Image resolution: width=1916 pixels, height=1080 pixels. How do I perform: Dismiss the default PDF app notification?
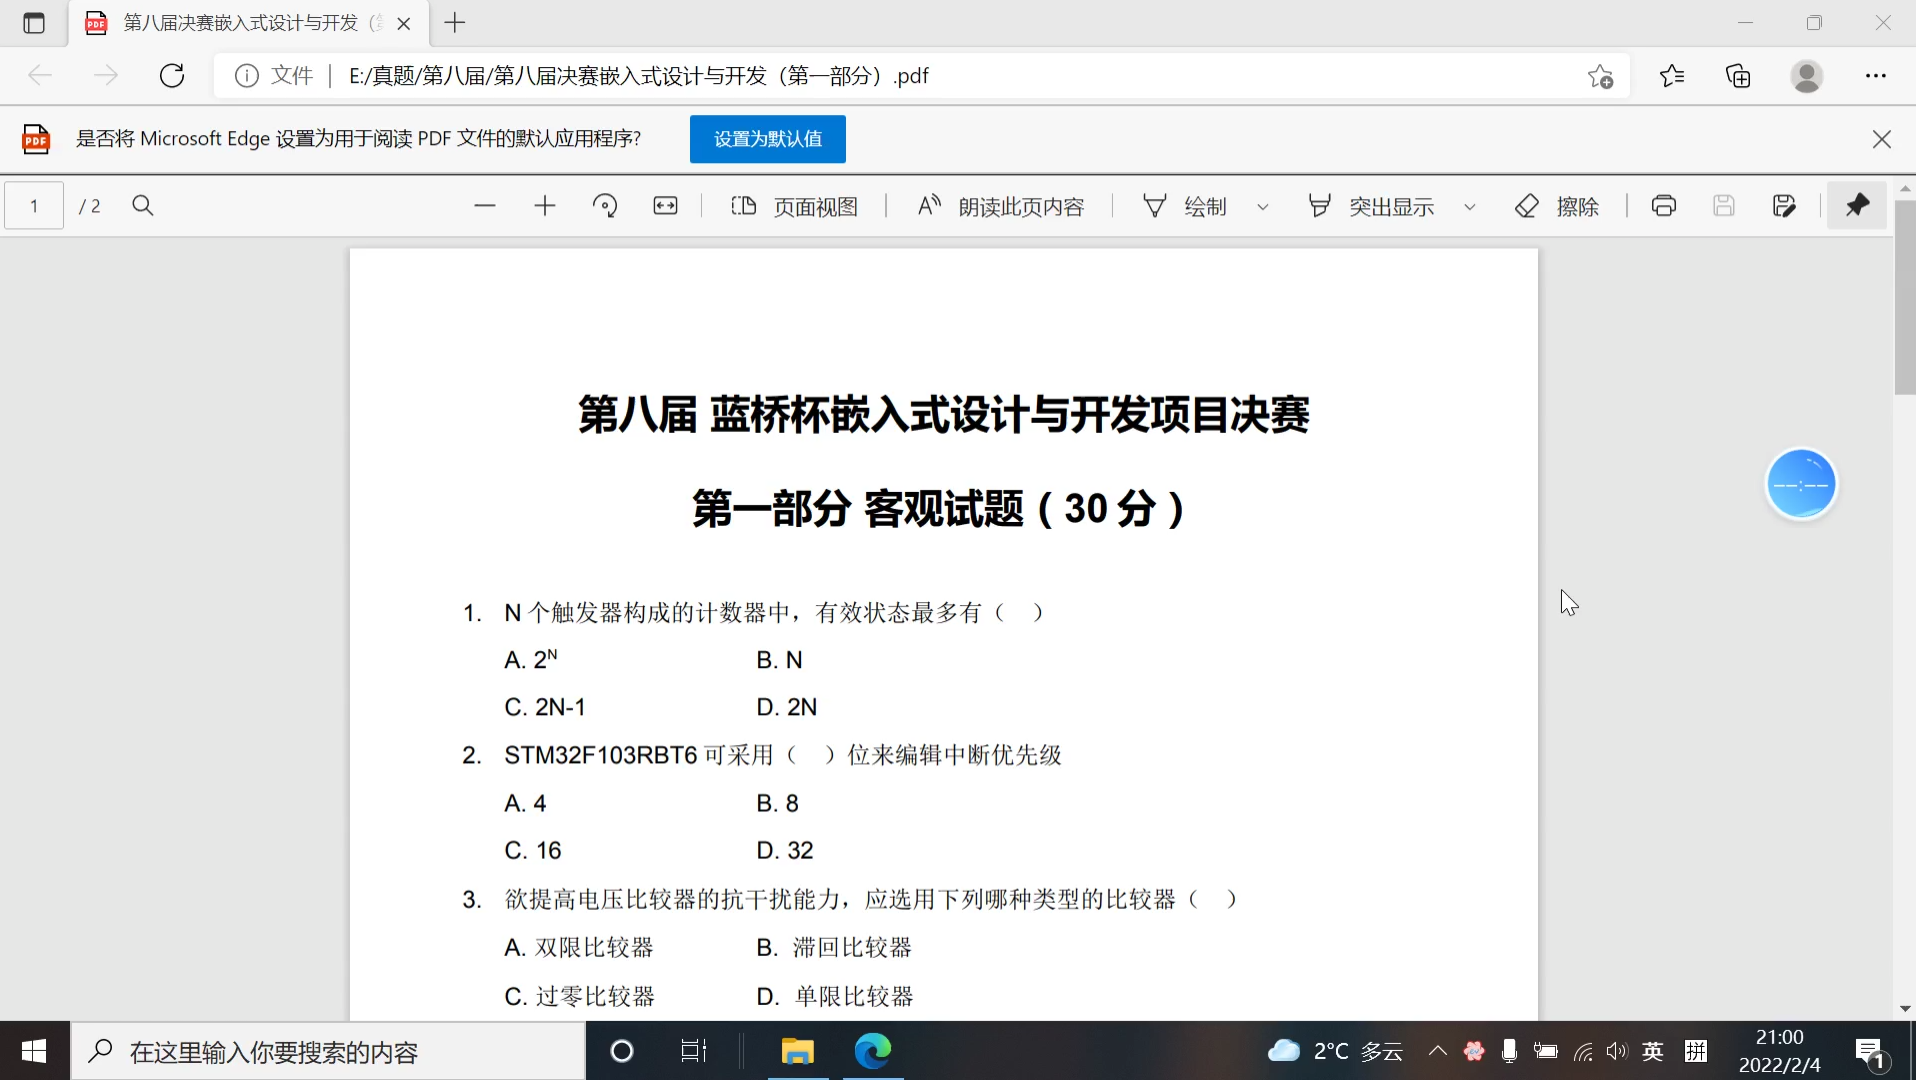(1881, 139)
